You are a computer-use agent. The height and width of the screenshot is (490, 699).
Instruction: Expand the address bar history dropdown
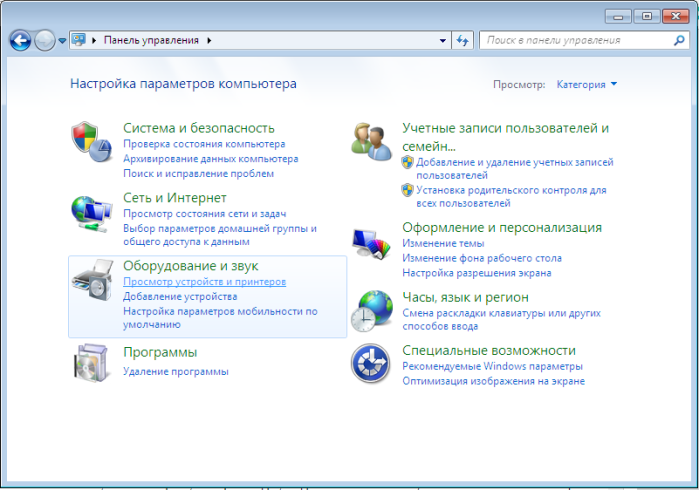[x=443, y=41]
